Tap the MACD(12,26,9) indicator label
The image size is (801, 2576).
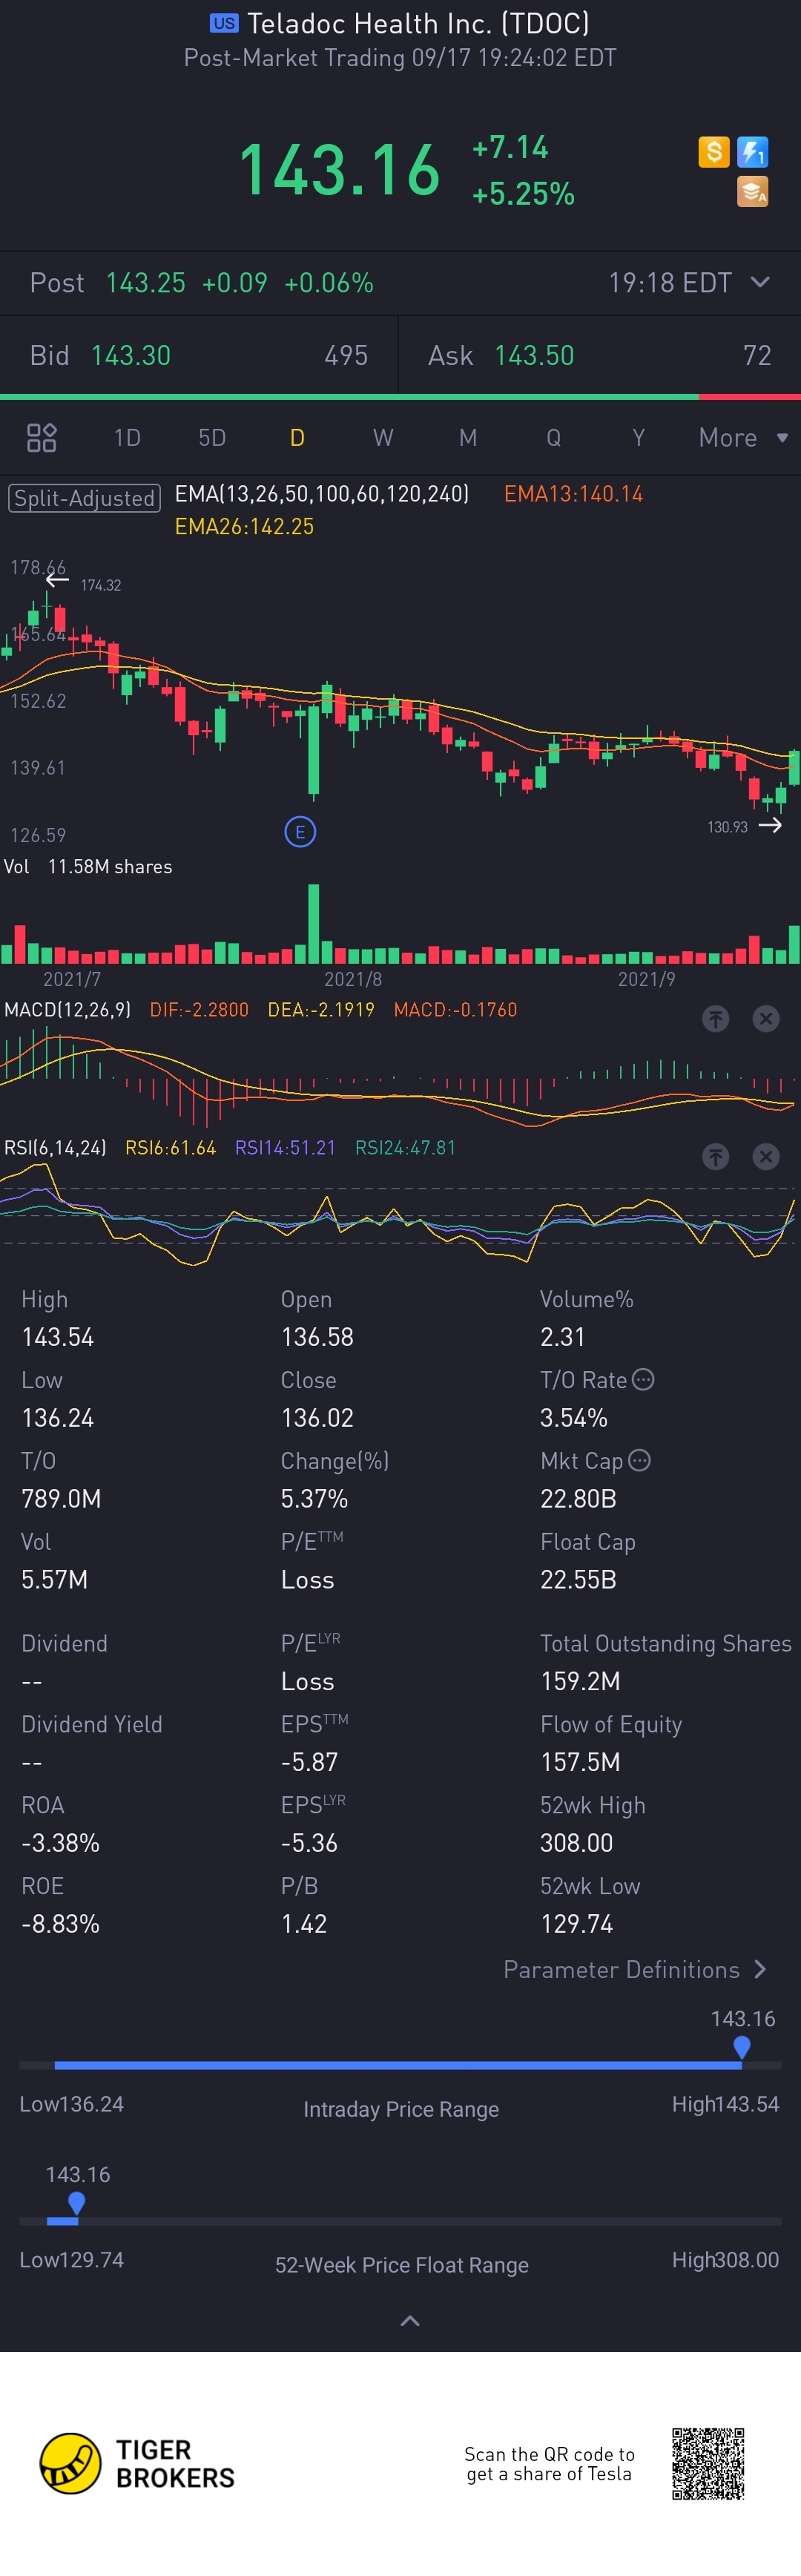tap(67, 1009)
